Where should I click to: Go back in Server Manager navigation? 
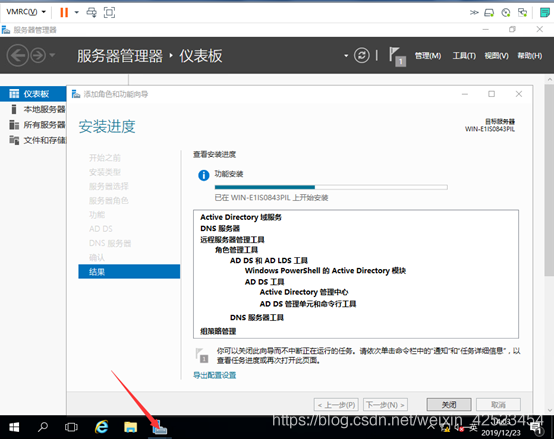[x=17, y=55]
